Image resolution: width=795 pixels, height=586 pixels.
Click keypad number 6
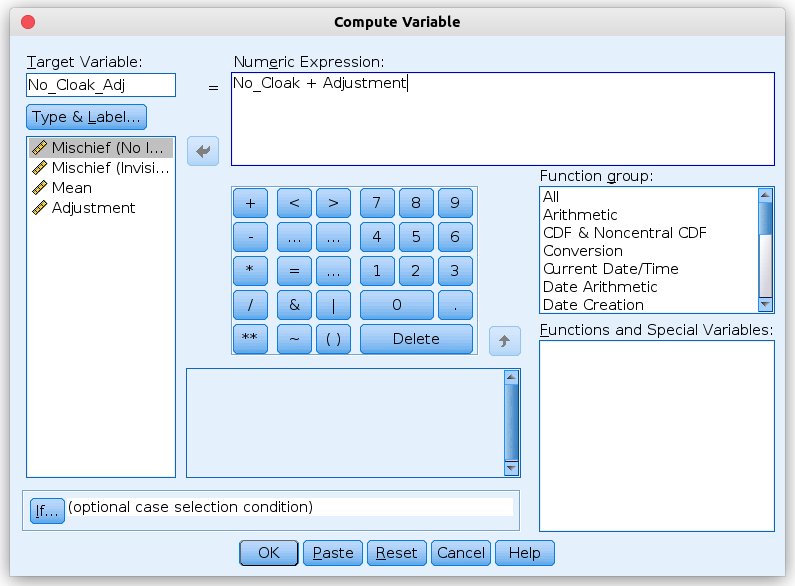[x=455, y=237]
